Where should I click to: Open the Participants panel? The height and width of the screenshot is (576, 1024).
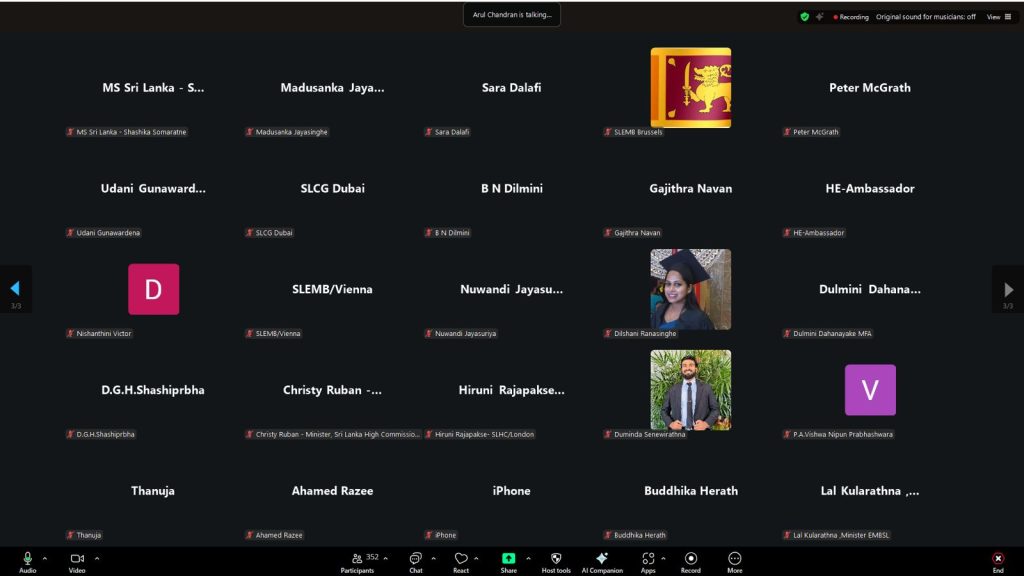pyautogui.click(x=357, y=559)
